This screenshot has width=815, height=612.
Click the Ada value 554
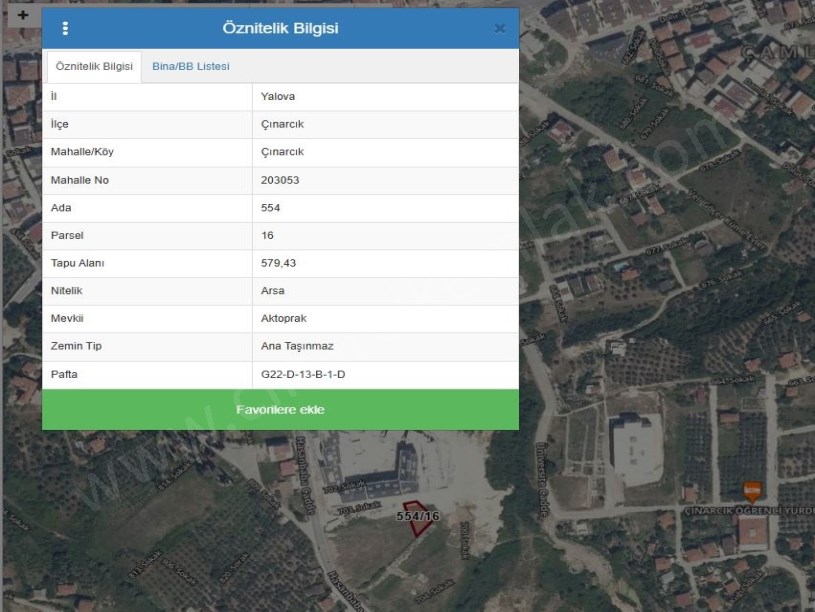270,208
